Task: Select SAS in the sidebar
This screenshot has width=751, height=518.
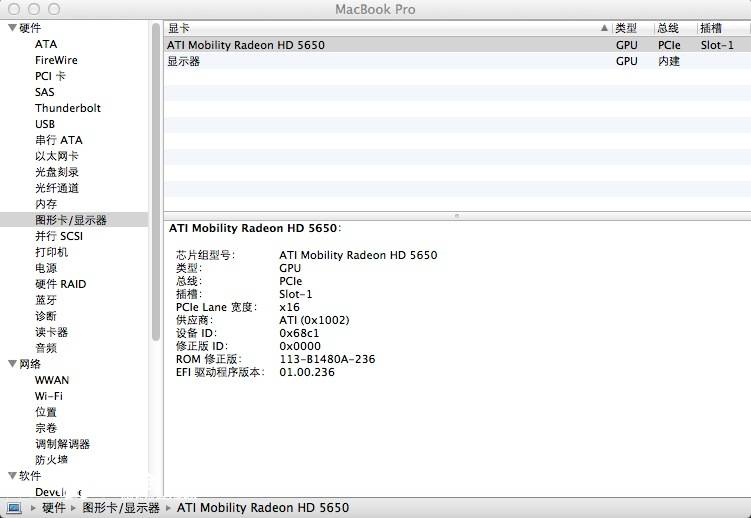Action: click(45, 92)
